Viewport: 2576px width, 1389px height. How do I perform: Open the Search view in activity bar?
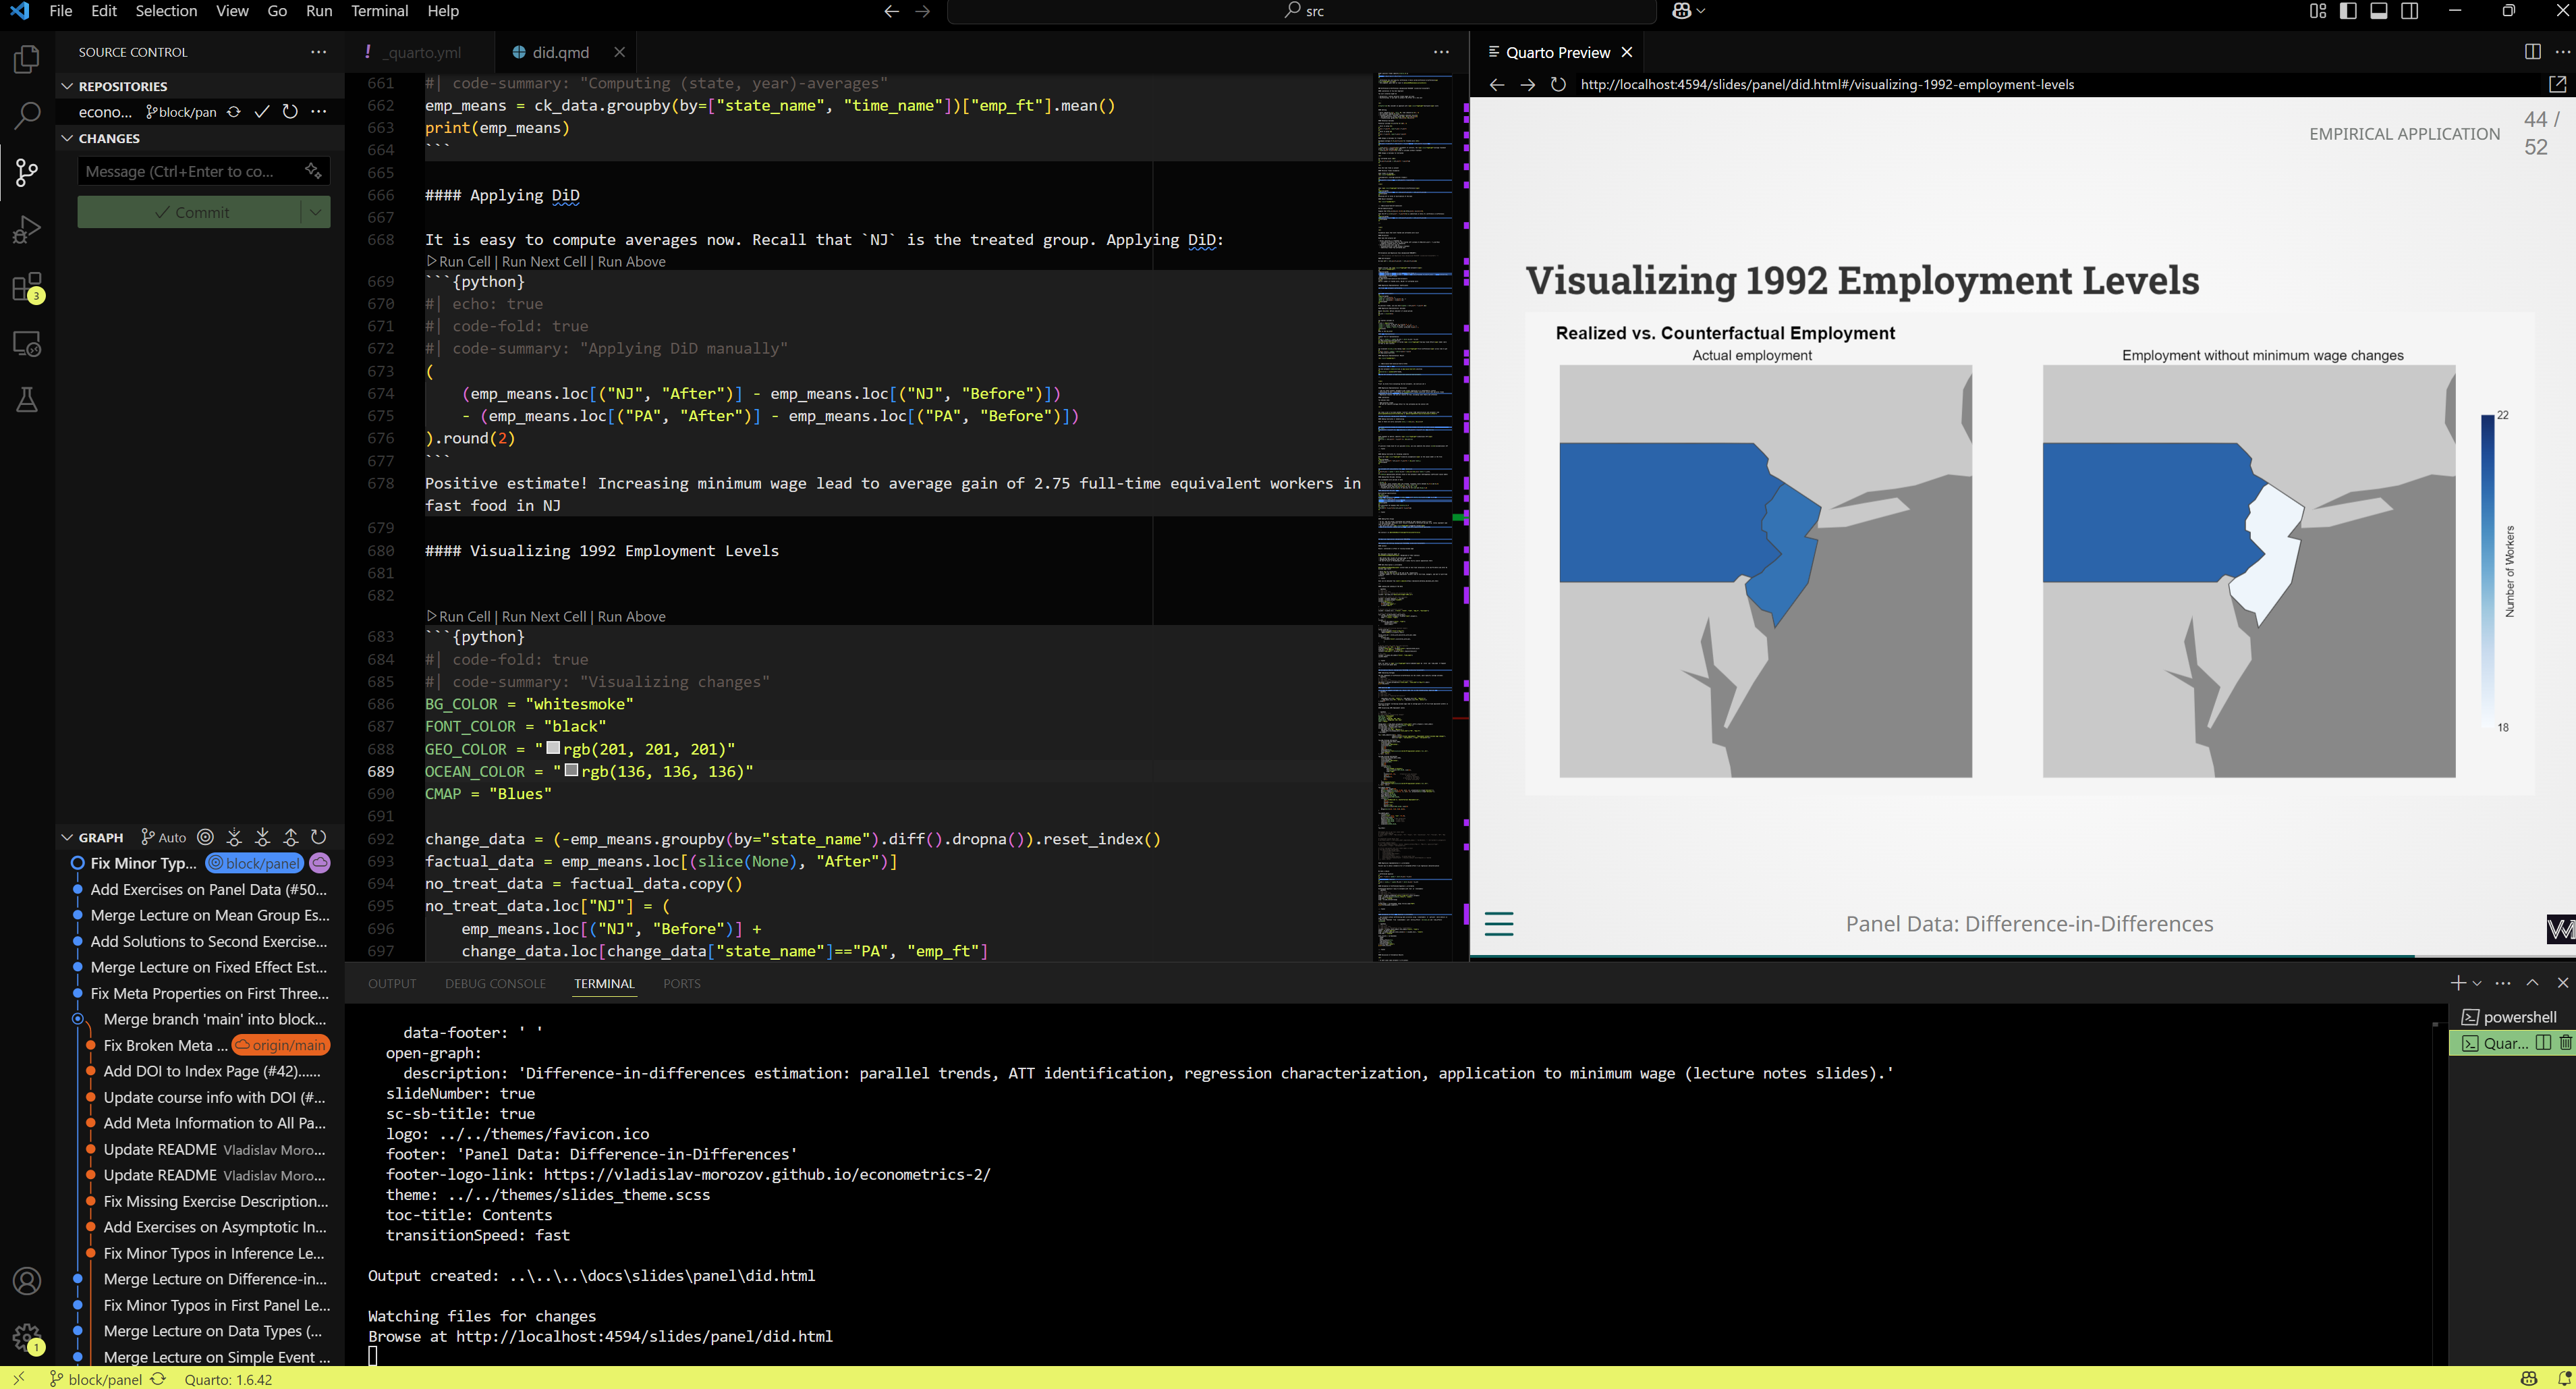coord(27,116)
